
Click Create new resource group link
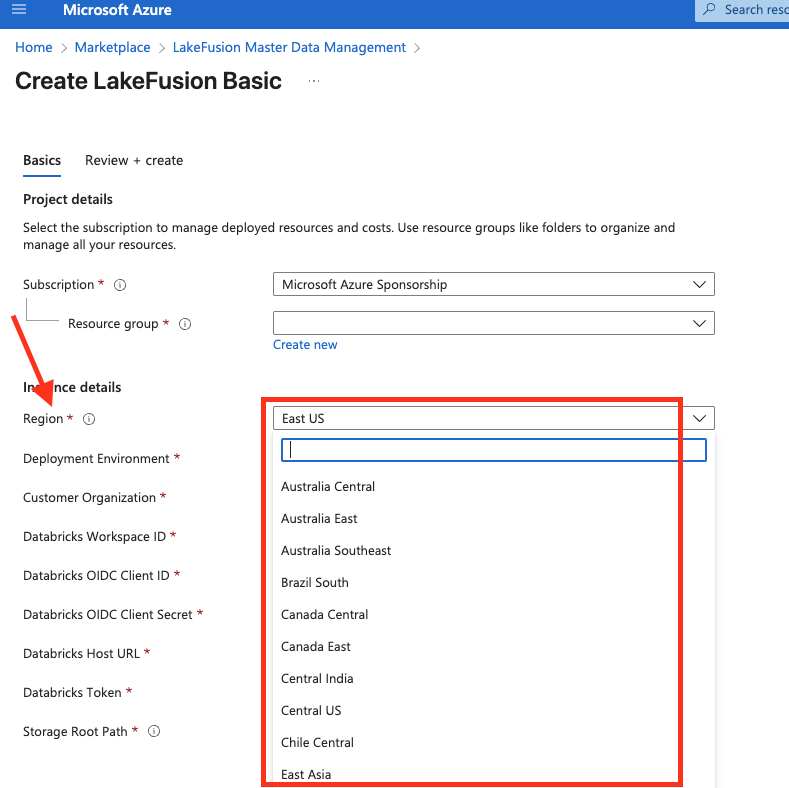[305, 345]
